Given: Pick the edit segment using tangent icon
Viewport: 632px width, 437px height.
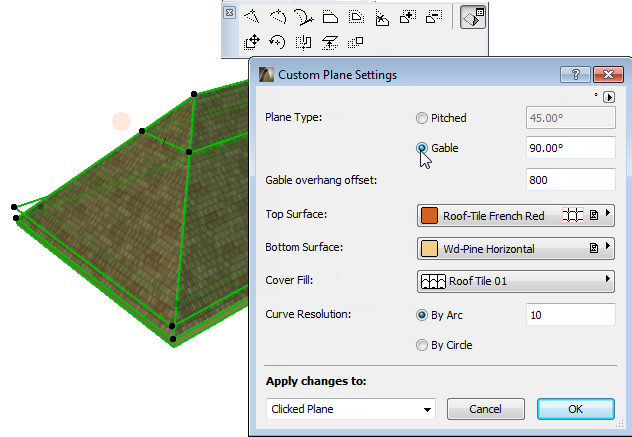Looking at the screenshot, I should (x=304, y=17).
